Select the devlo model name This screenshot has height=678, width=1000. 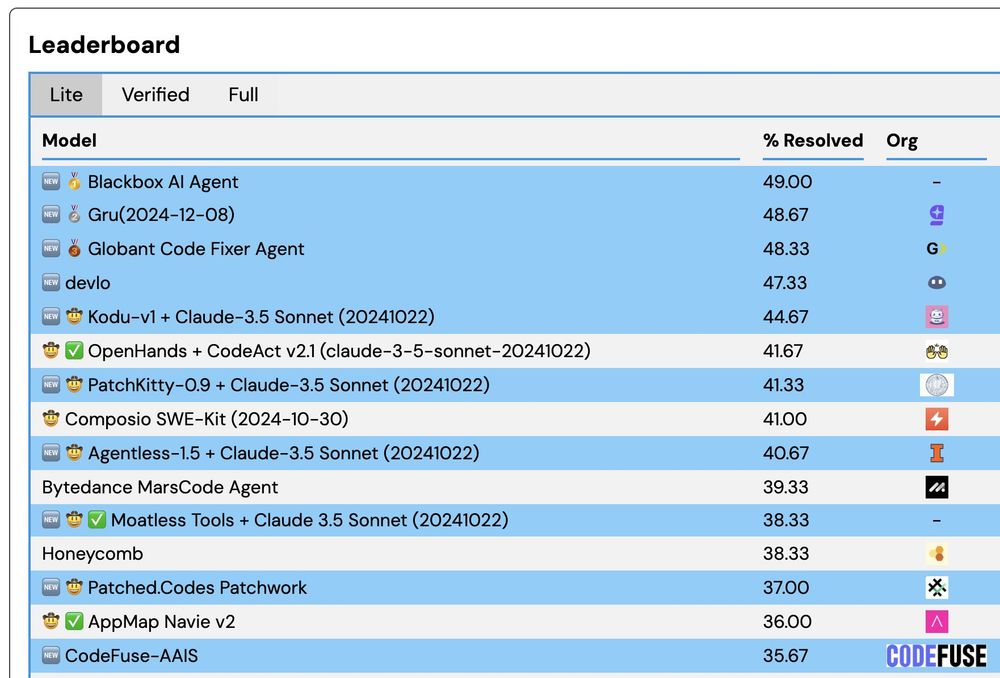tap(87, 283)
